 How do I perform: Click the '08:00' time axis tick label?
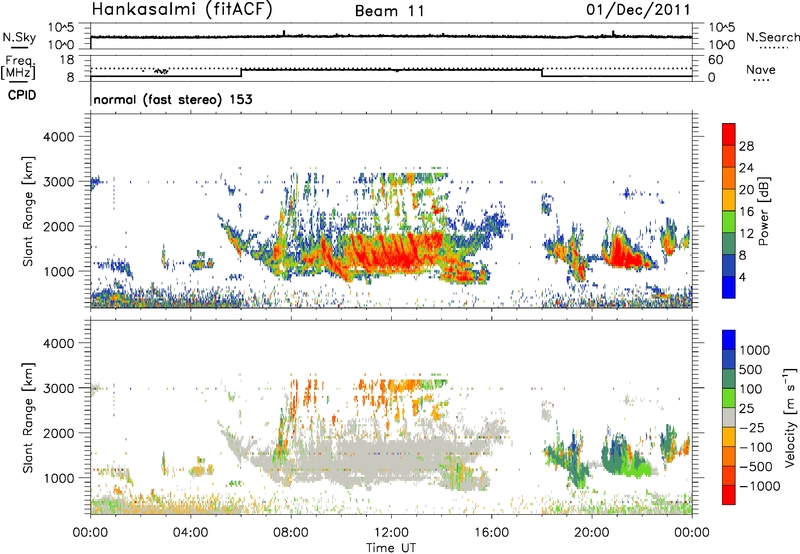pos(291,533)
